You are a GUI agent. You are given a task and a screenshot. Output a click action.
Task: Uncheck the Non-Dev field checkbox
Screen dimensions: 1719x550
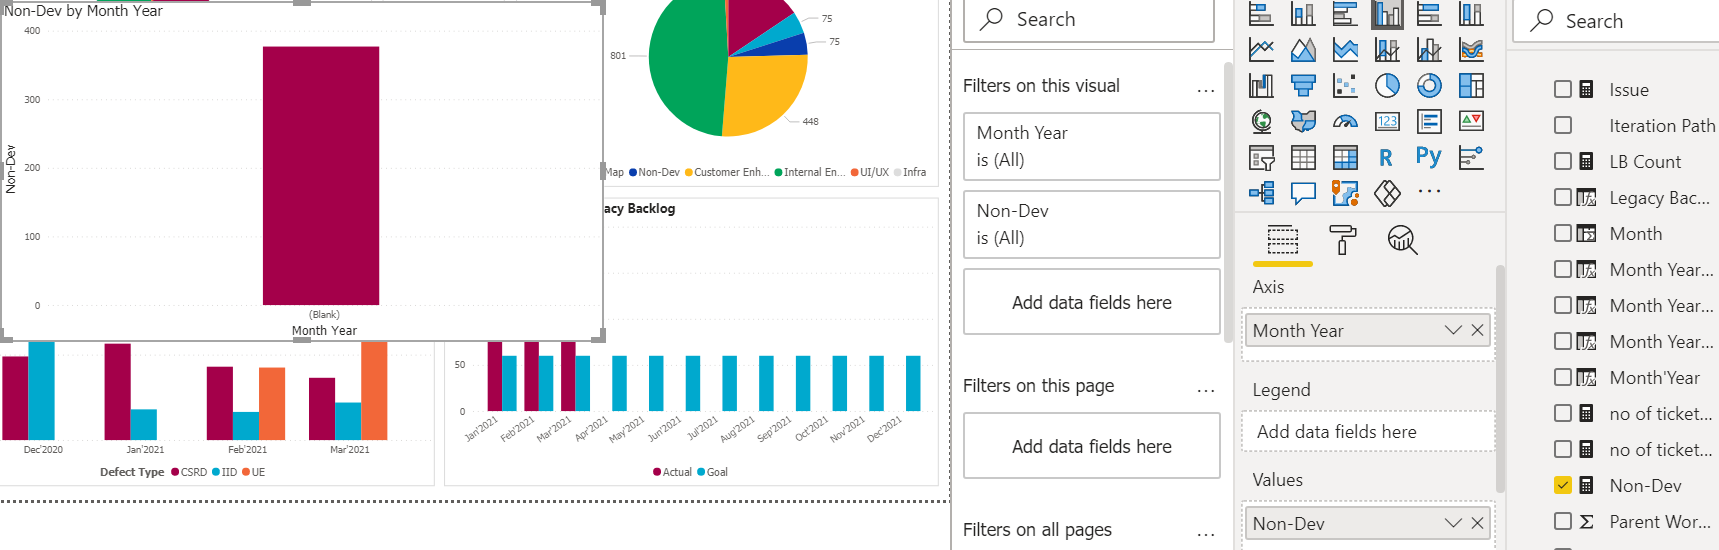coord(1563,485)
